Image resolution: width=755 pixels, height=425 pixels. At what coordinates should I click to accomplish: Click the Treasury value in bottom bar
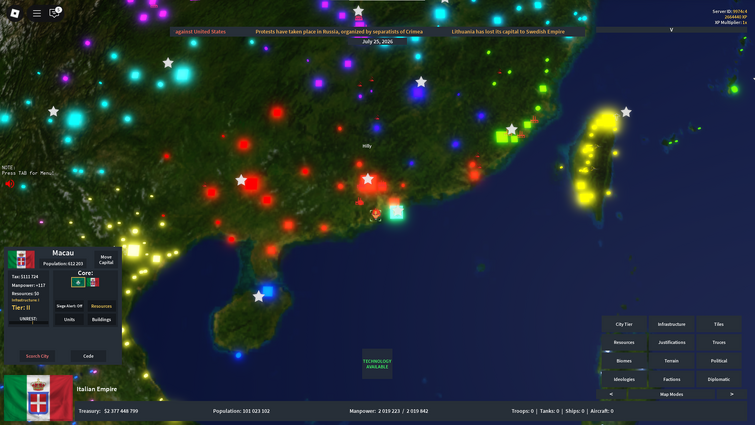tap(108, 411)
